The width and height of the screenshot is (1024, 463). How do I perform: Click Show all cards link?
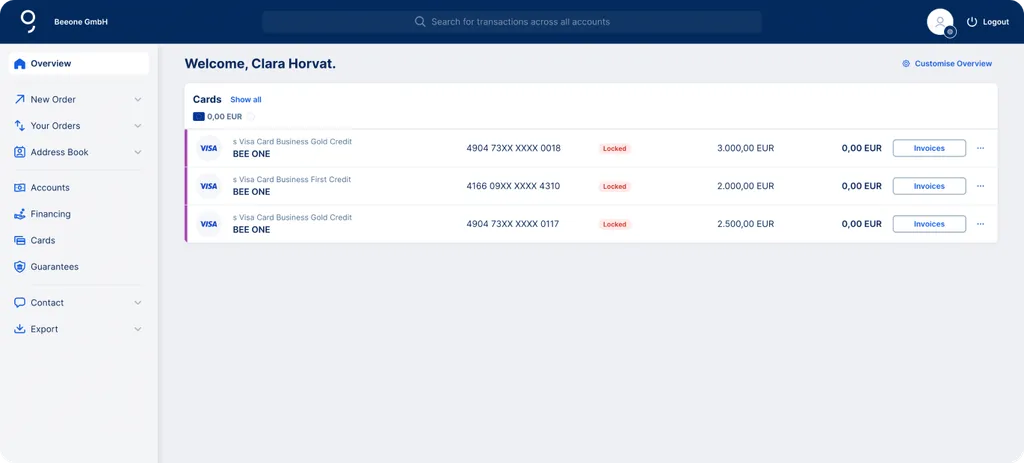tap(246, 100)
